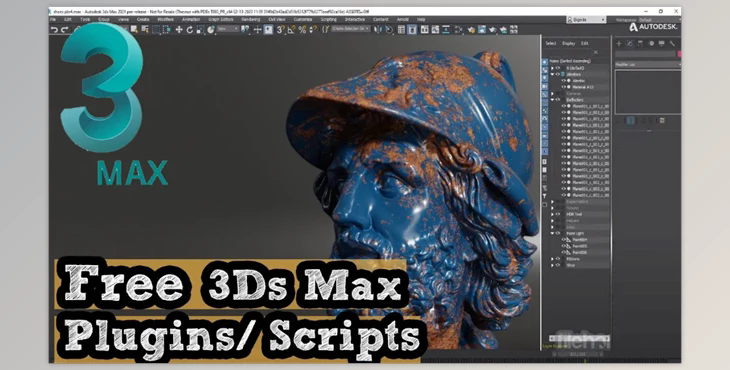Switch to the Hierarchy command panel tab
Image resolution: width=730 pixels, height=370 pixels.
640,43
